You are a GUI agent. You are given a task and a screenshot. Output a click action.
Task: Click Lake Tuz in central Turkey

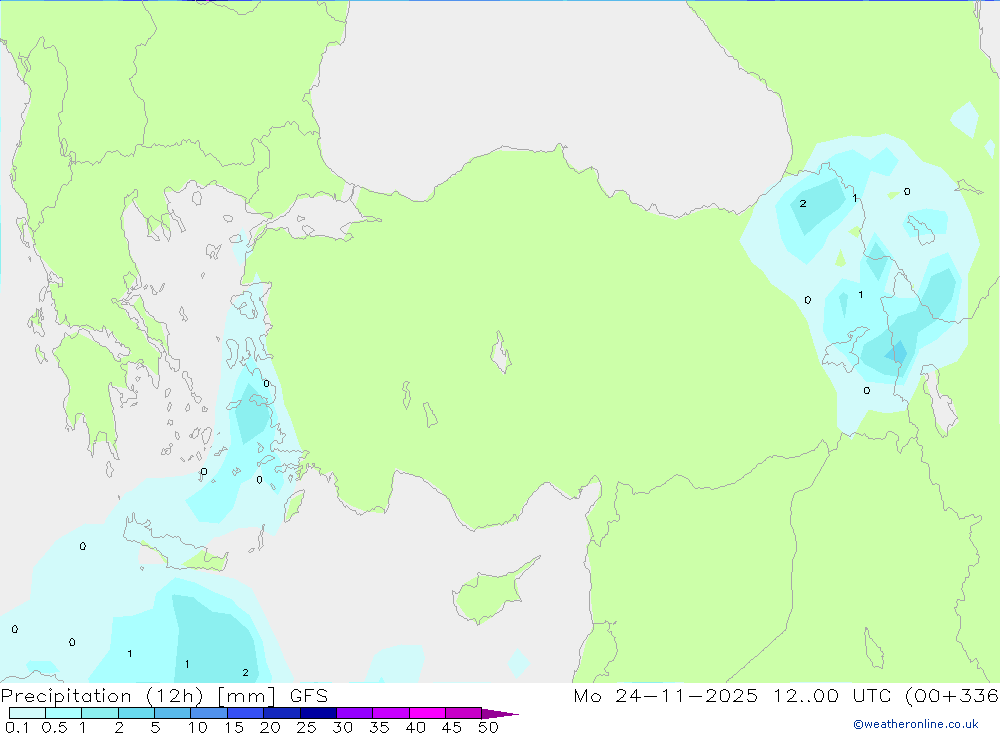501,352
